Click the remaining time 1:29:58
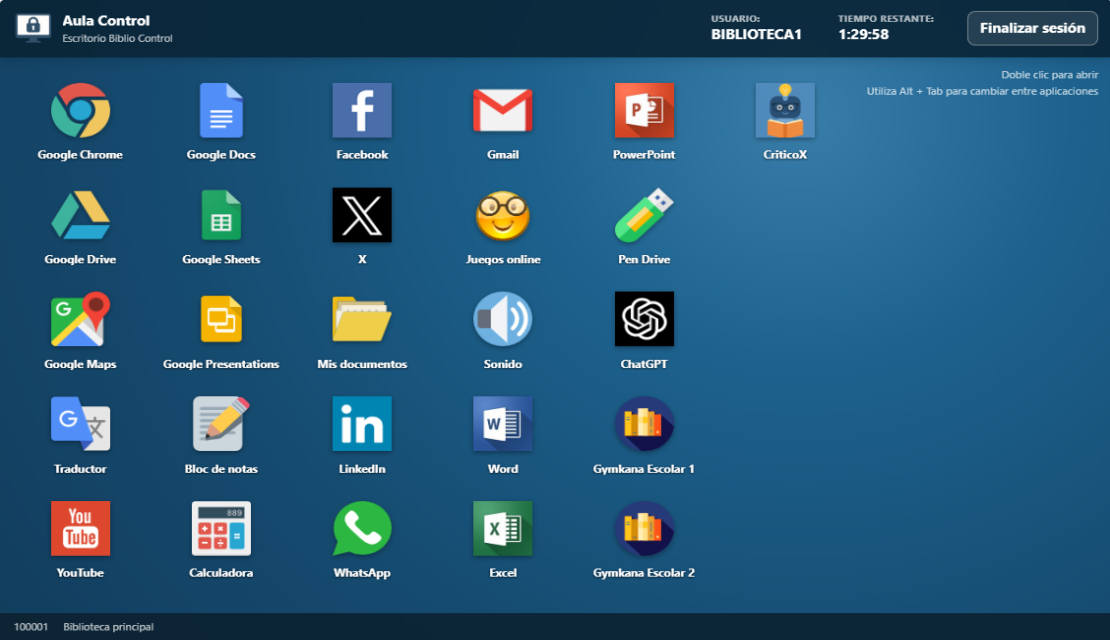Image resolution: width=1110 pixels, height=640 pixels. coord(863,34)
